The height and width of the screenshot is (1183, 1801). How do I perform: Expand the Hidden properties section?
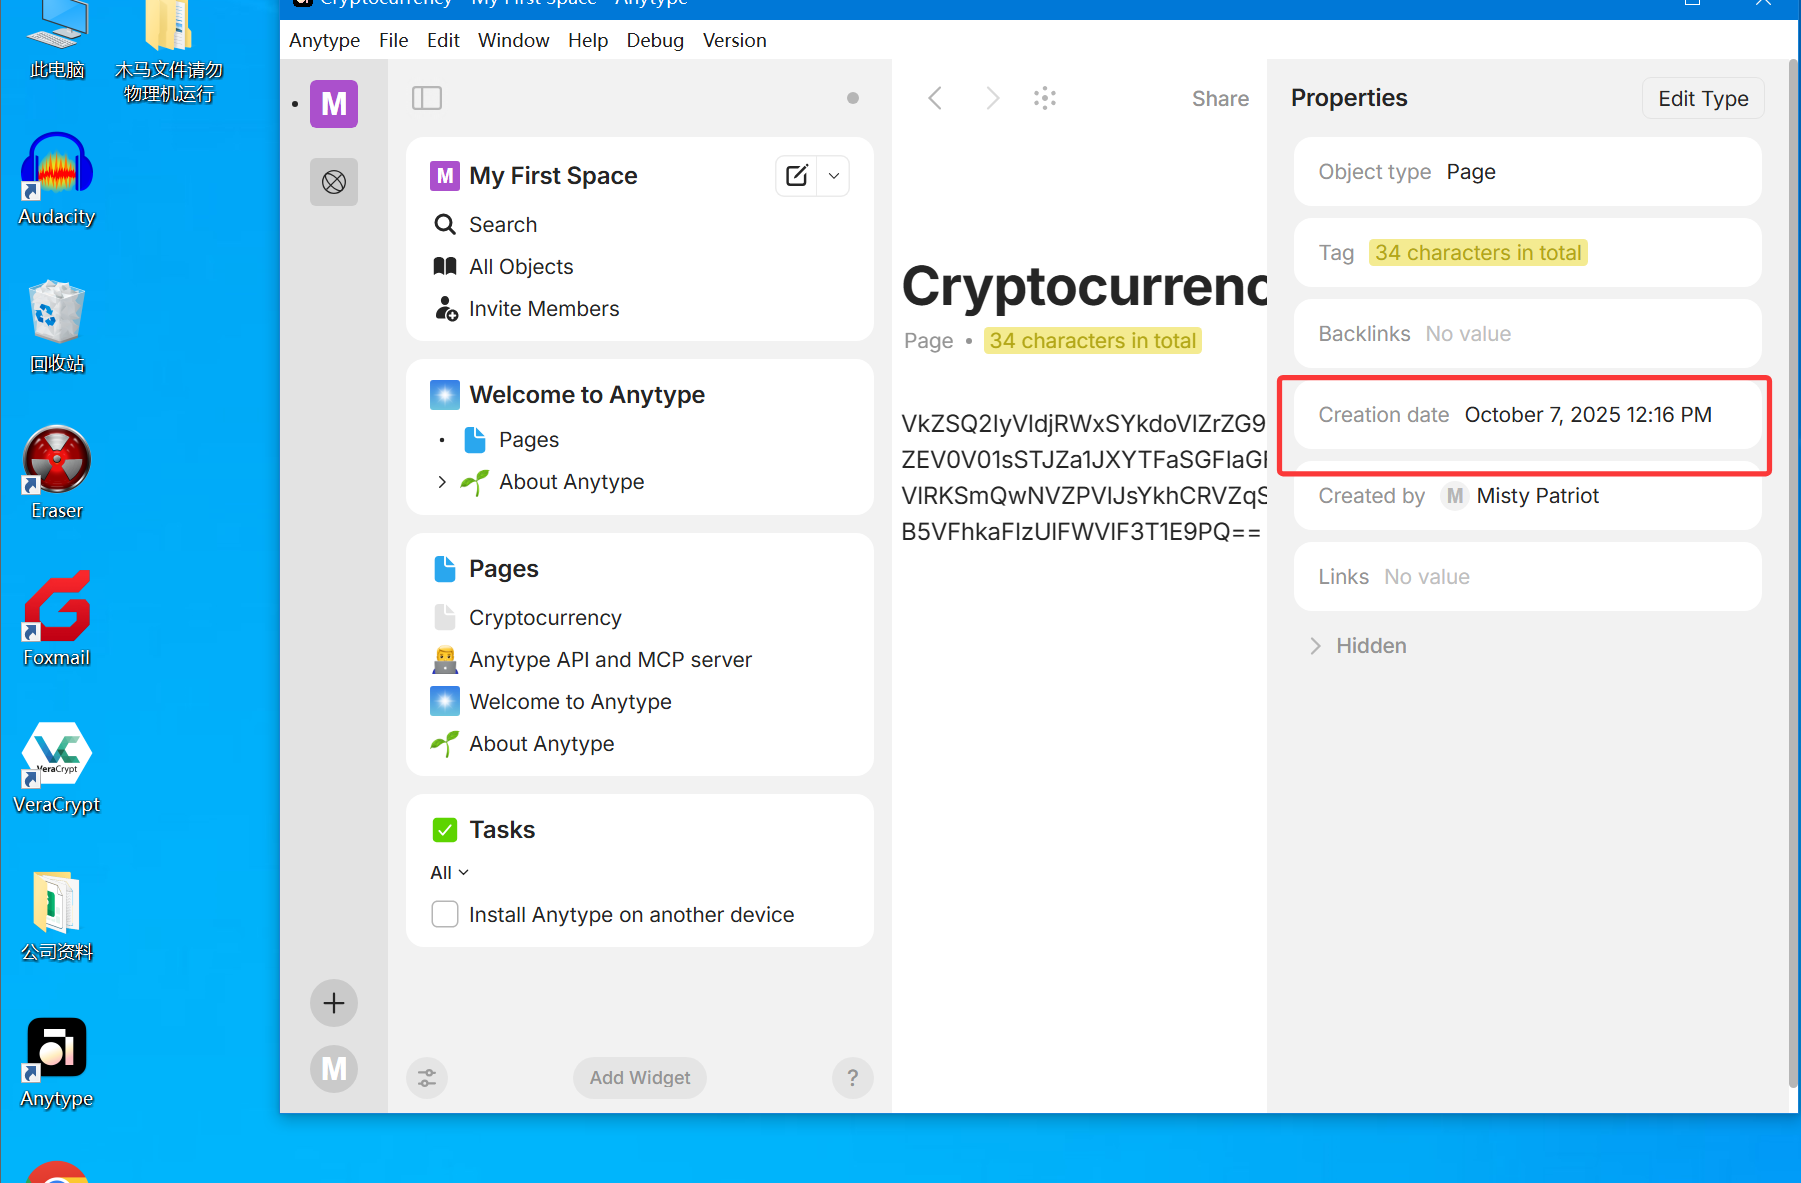(1357, 646)
